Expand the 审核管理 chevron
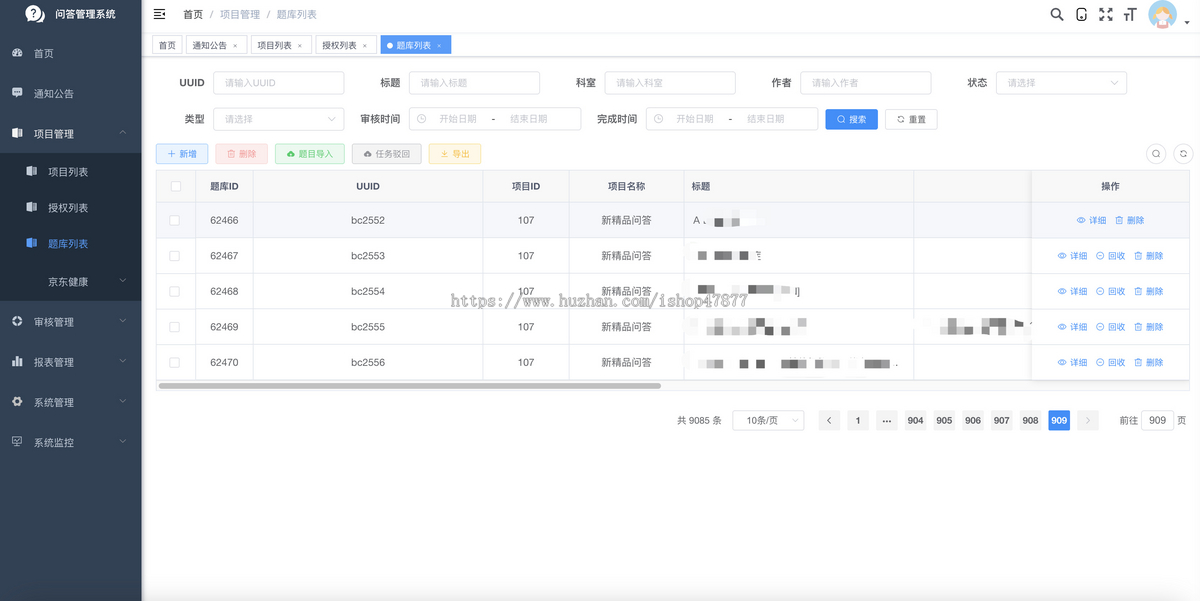The height and width of the screenshot is (601, 1200). tap(123, 321)
